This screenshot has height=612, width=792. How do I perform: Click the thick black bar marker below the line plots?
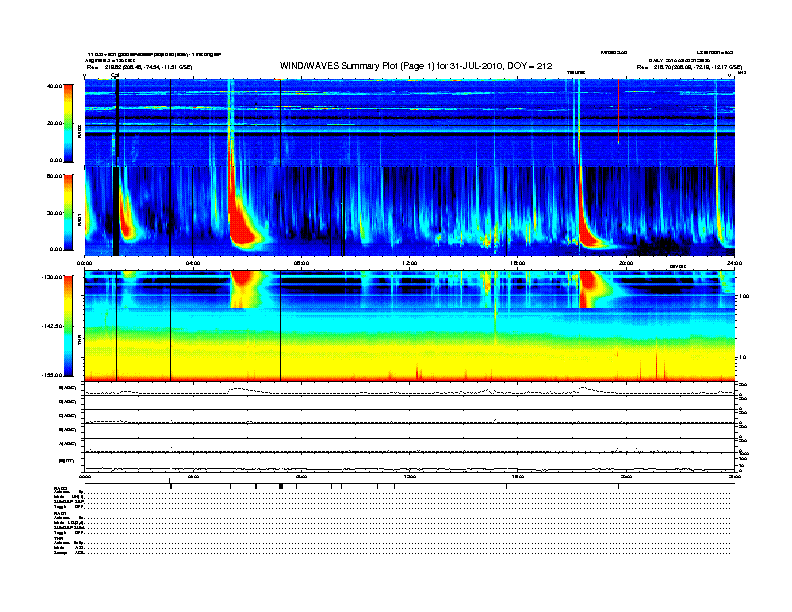click(x=281, y=486)
